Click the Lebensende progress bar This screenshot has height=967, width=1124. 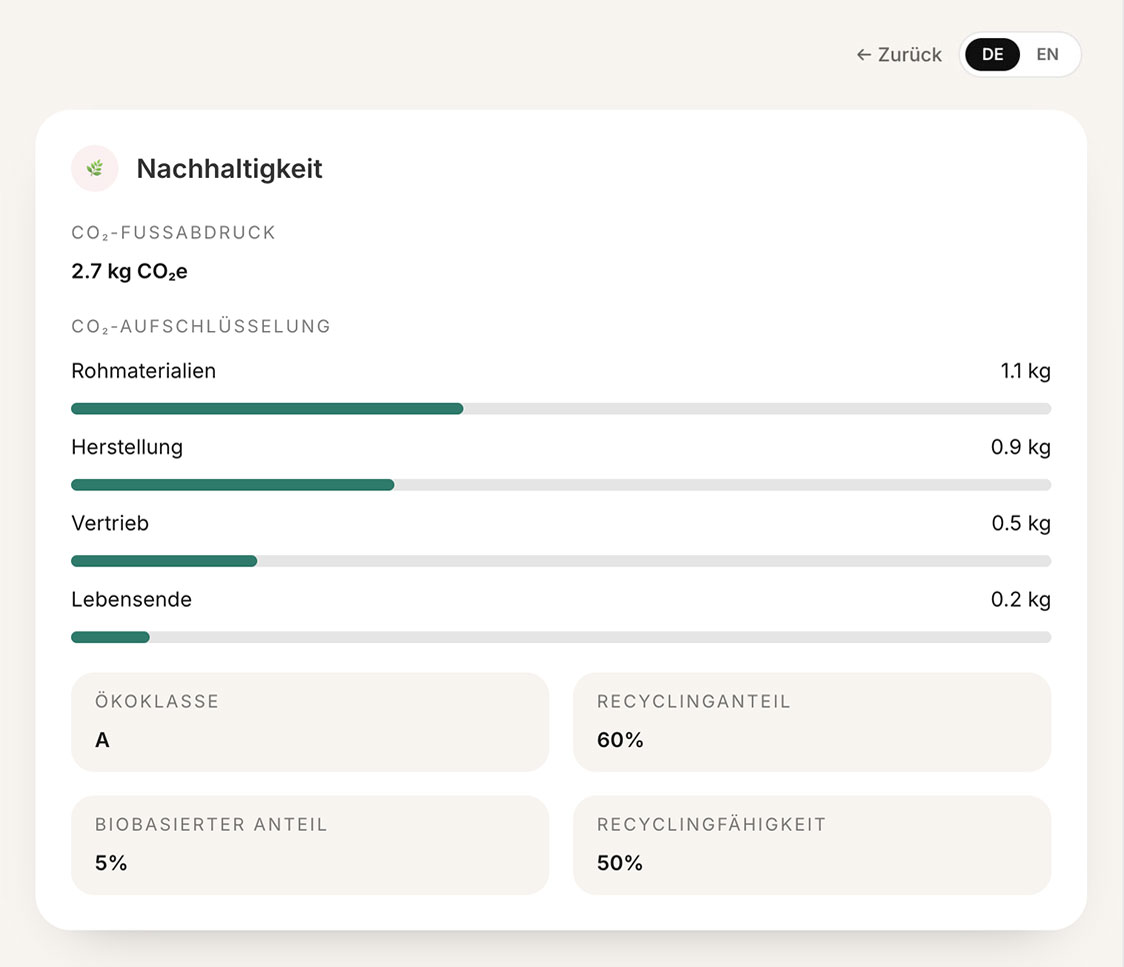560,637
